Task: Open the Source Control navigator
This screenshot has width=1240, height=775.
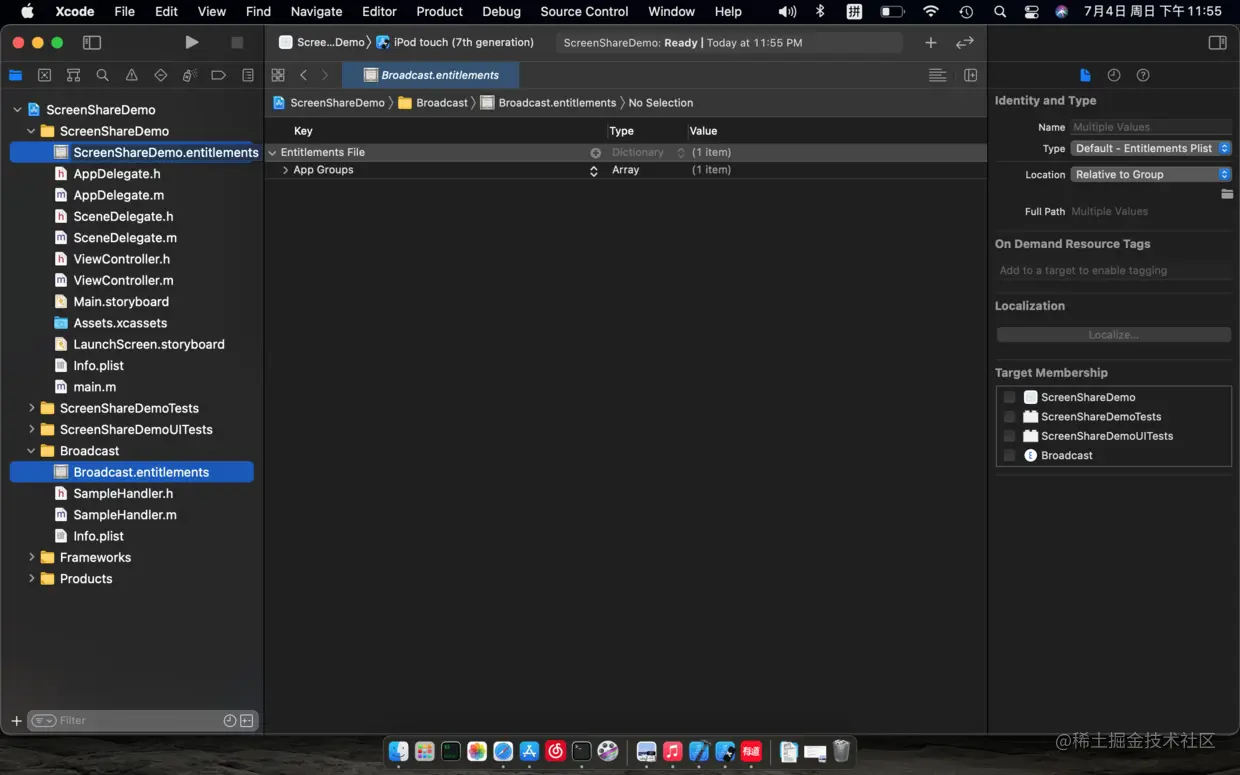Action: [44, 76]
